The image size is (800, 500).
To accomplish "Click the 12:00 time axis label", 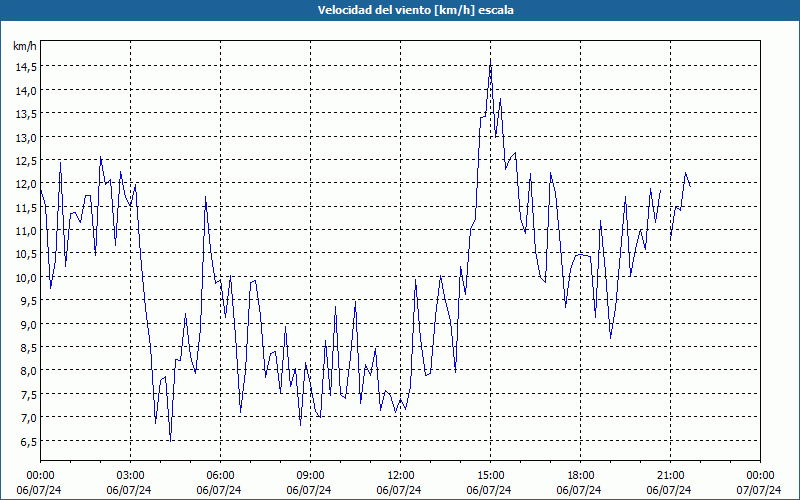I will (x=401, y=476).
